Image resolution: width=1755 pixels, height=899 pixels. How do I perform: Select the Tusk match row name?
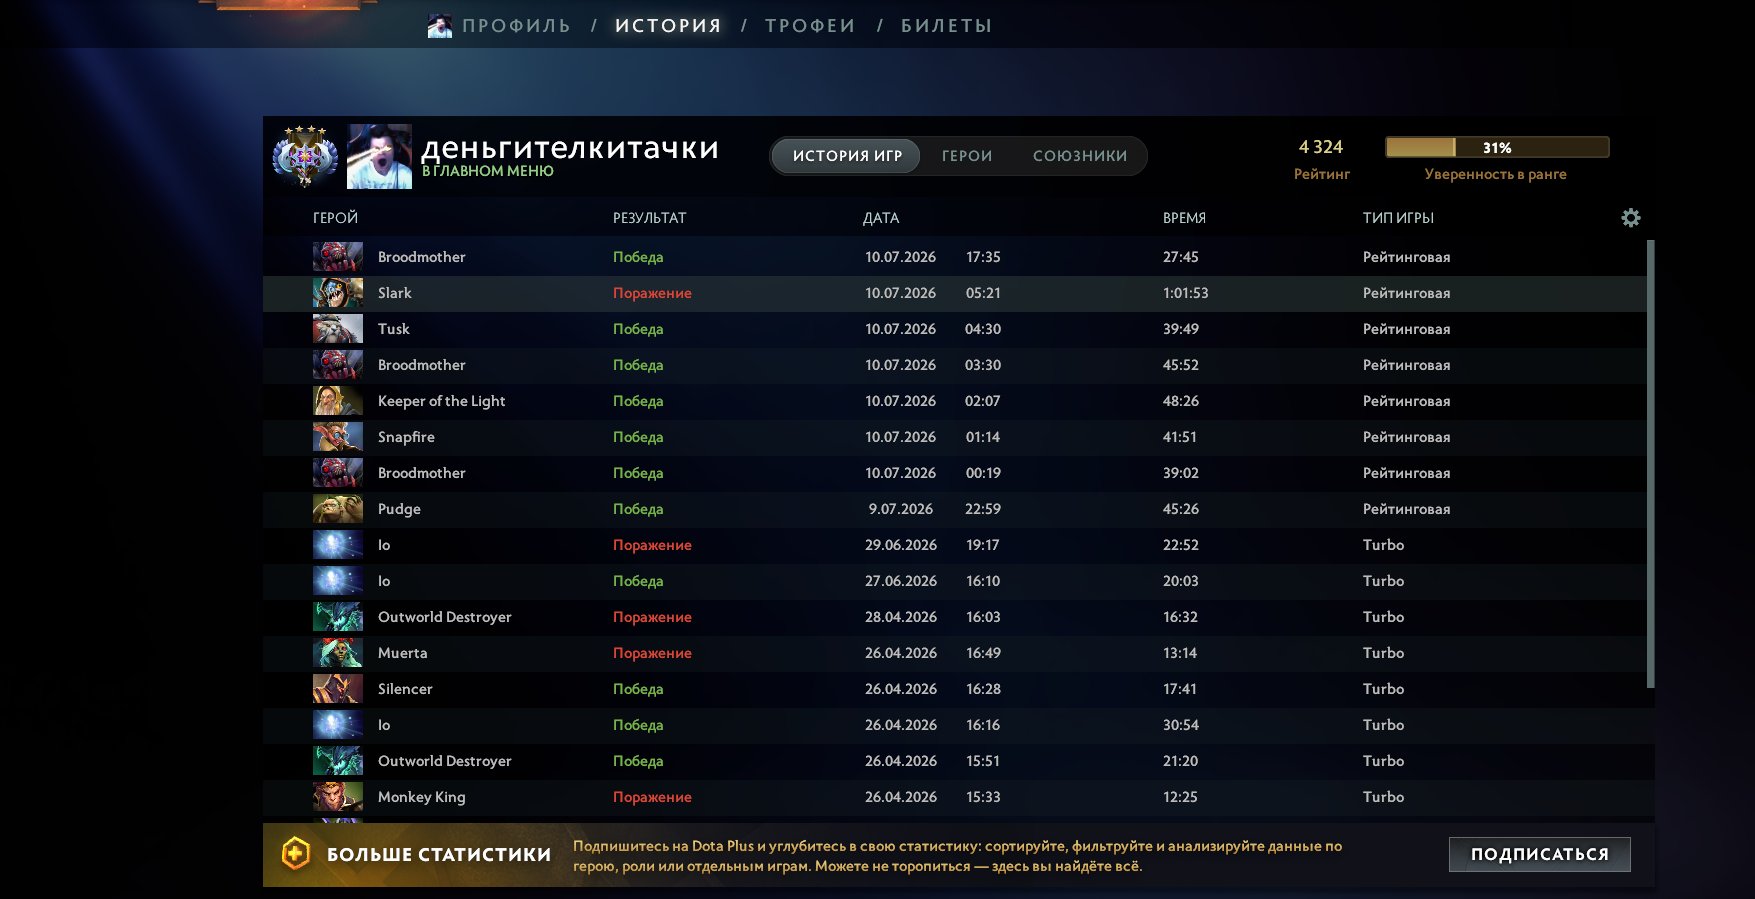(x=394, y=329)
